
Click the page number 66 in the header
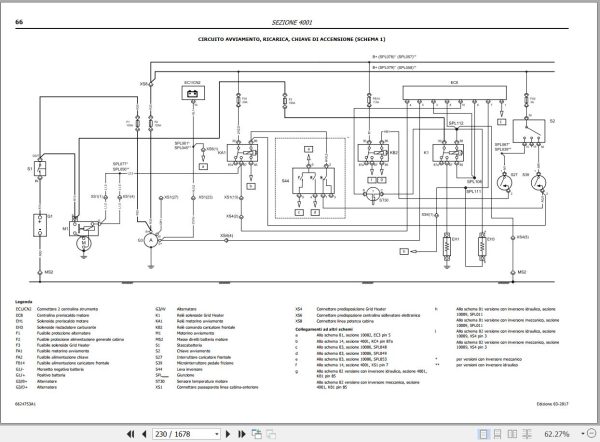click(19, 22)
